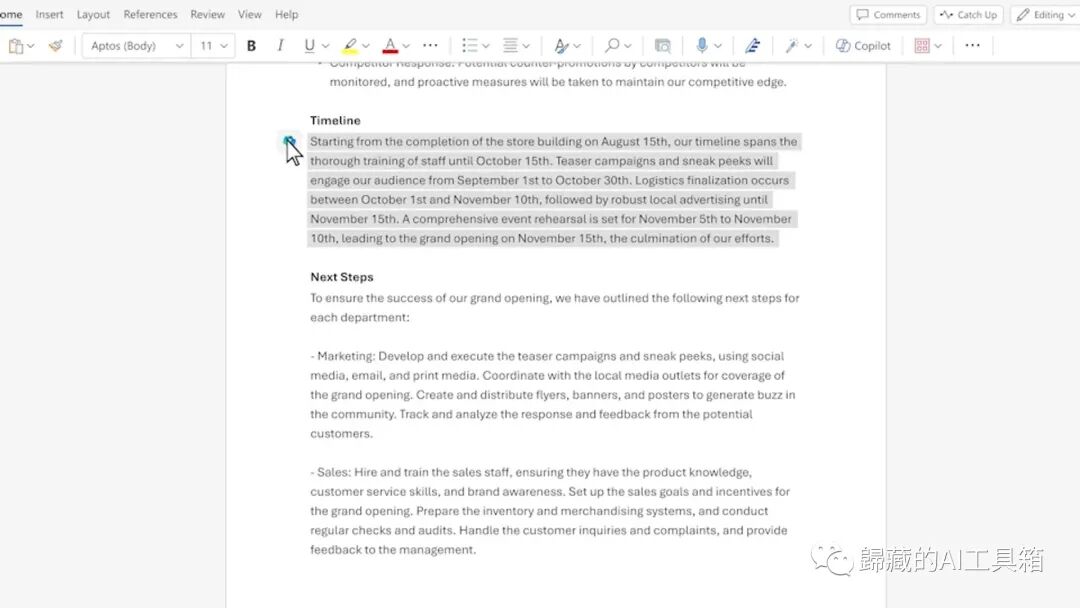
Task: Click the icon left of the microphone
Action: (x=663, y=46)
